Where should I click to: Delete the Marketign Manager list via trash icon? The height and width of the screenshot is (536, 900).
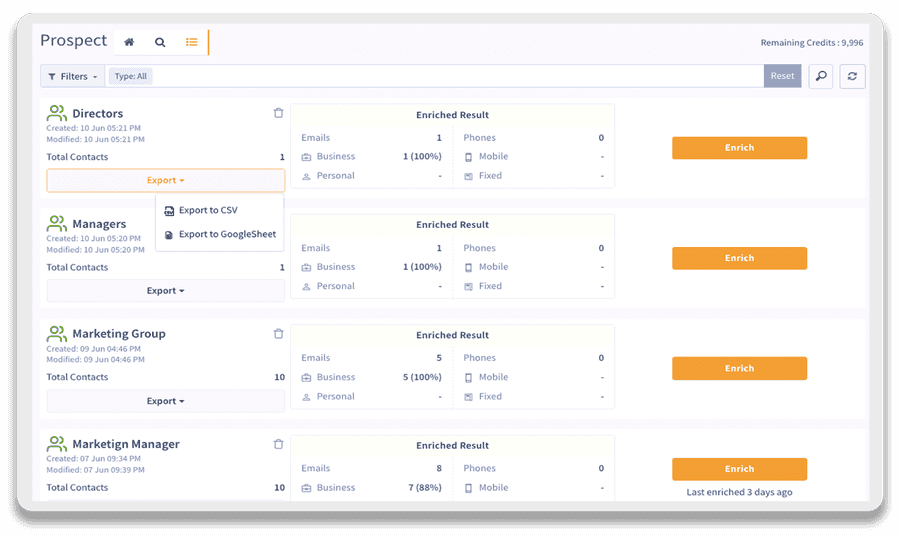tap(278, 444)
